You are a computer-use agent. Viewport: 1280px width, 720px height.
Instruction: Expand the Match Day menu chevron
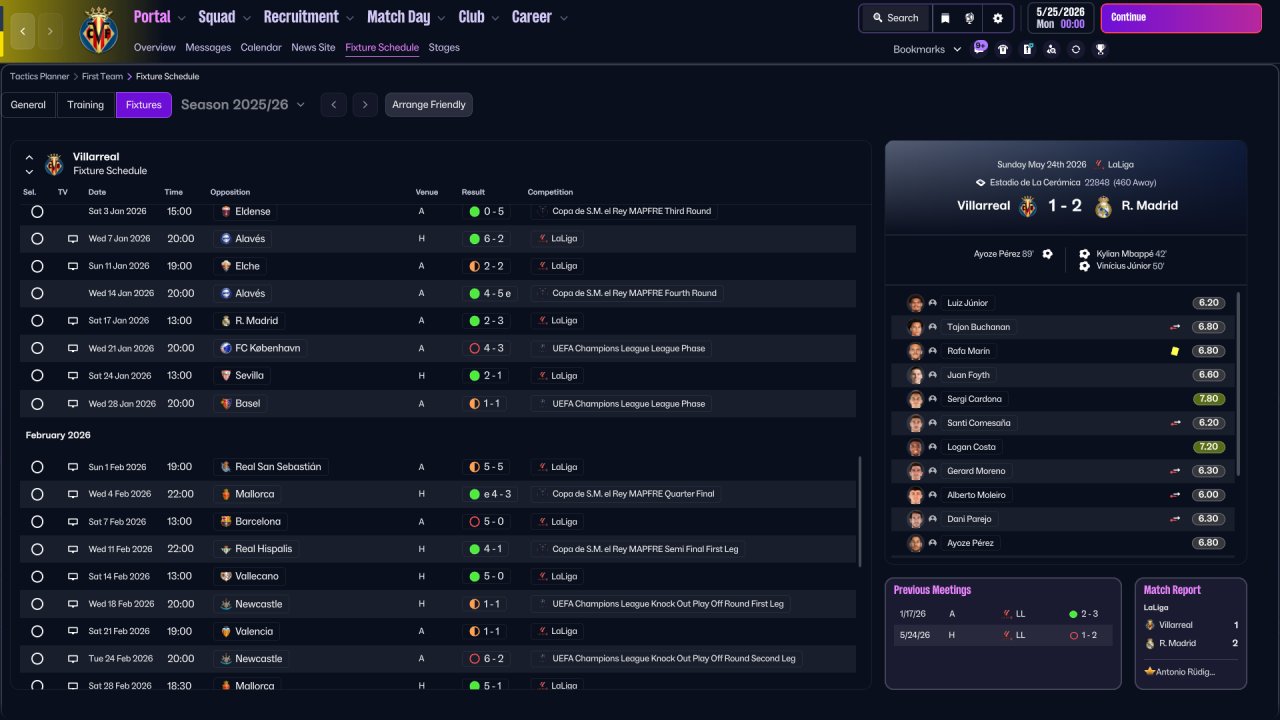tap(441, 18)
